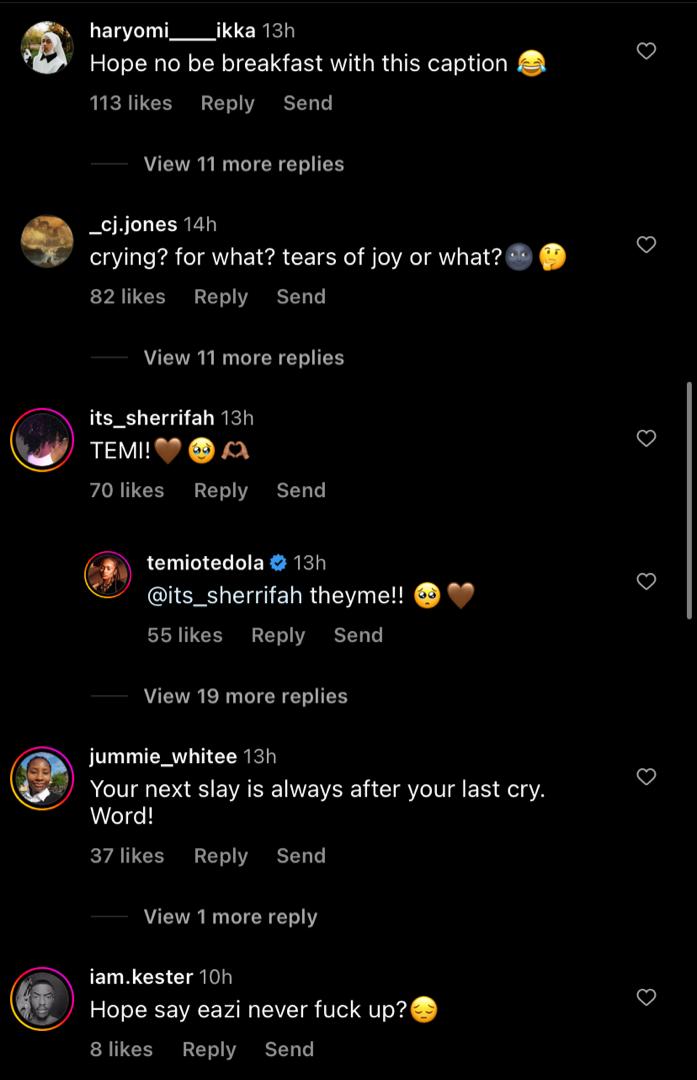Open haryomi_____ikka's profile picture
Image resolution: width=697 pixels, height=1080 pixels.
[x=47, y=48]
